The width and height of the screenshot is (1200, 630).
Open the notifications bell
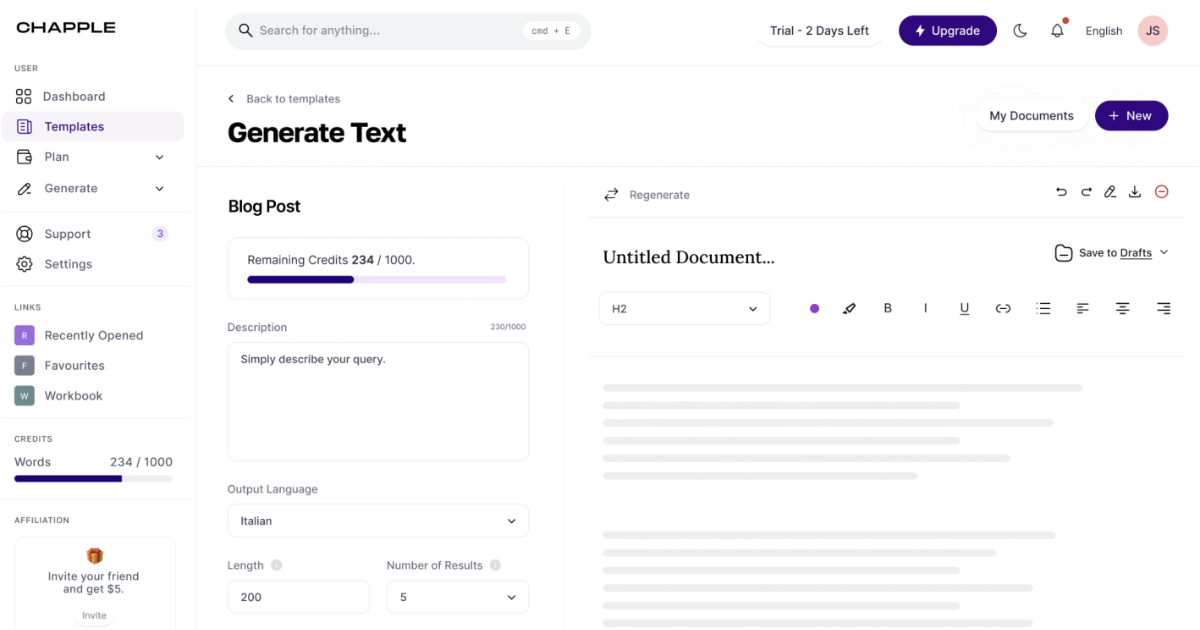[1057, 31]
